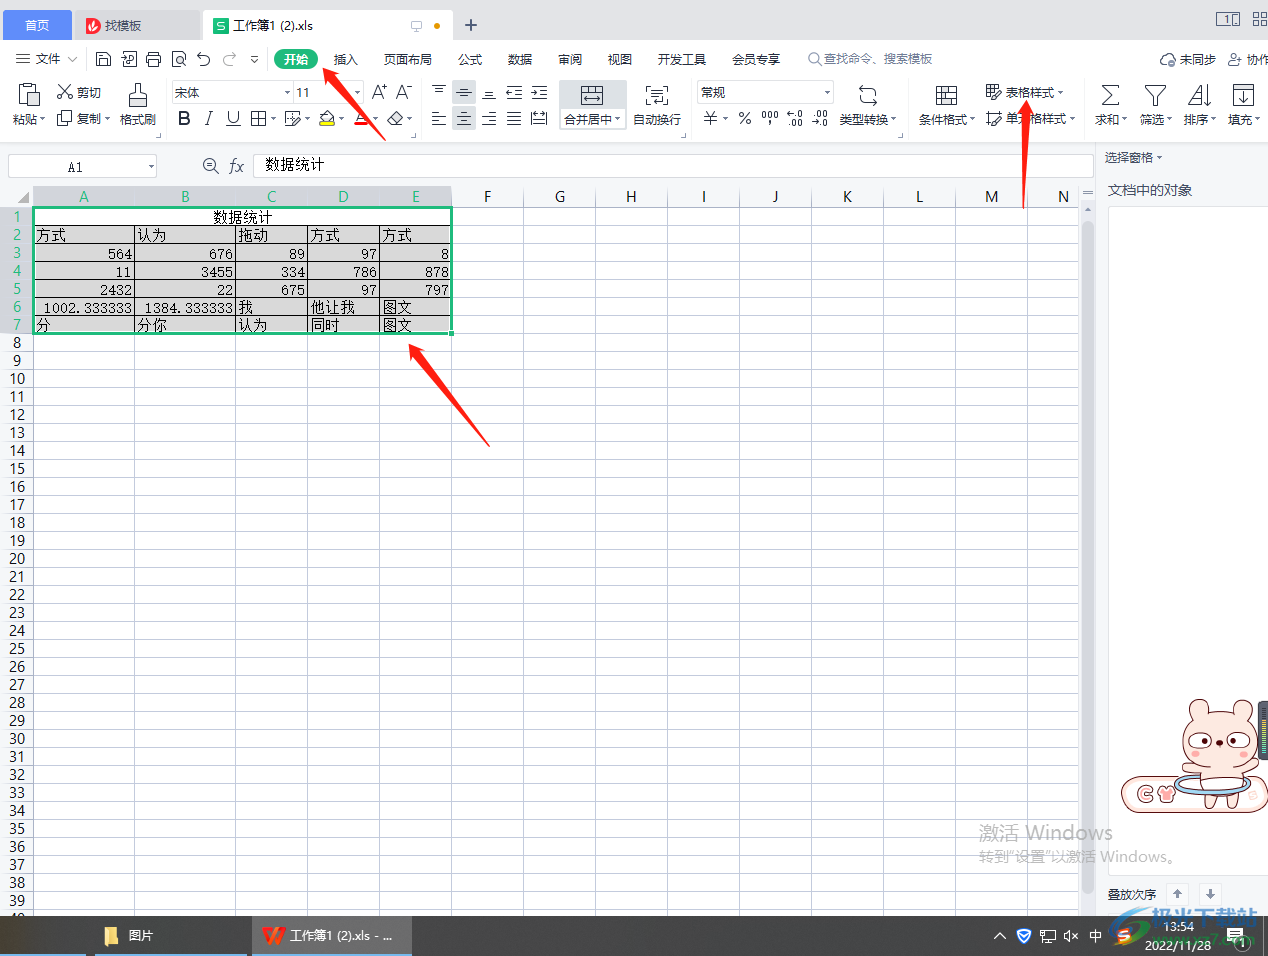
Task: Toggle Bold formatting
Action: click(184, 118)
